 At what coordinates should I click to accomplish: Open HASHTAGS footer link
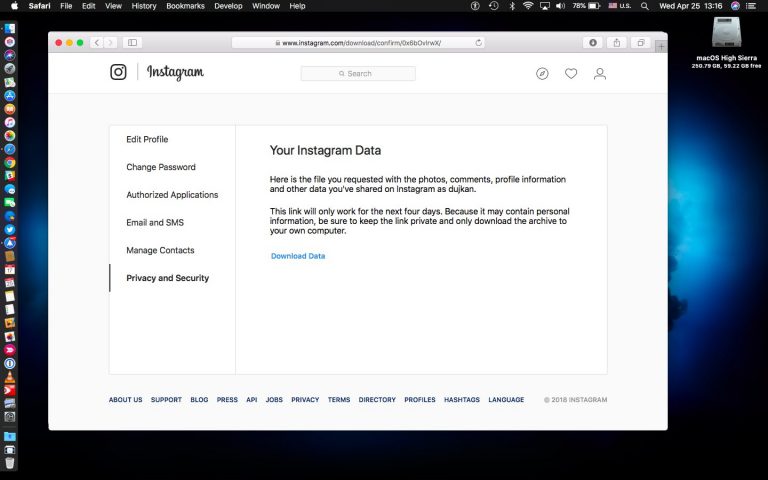462,400
